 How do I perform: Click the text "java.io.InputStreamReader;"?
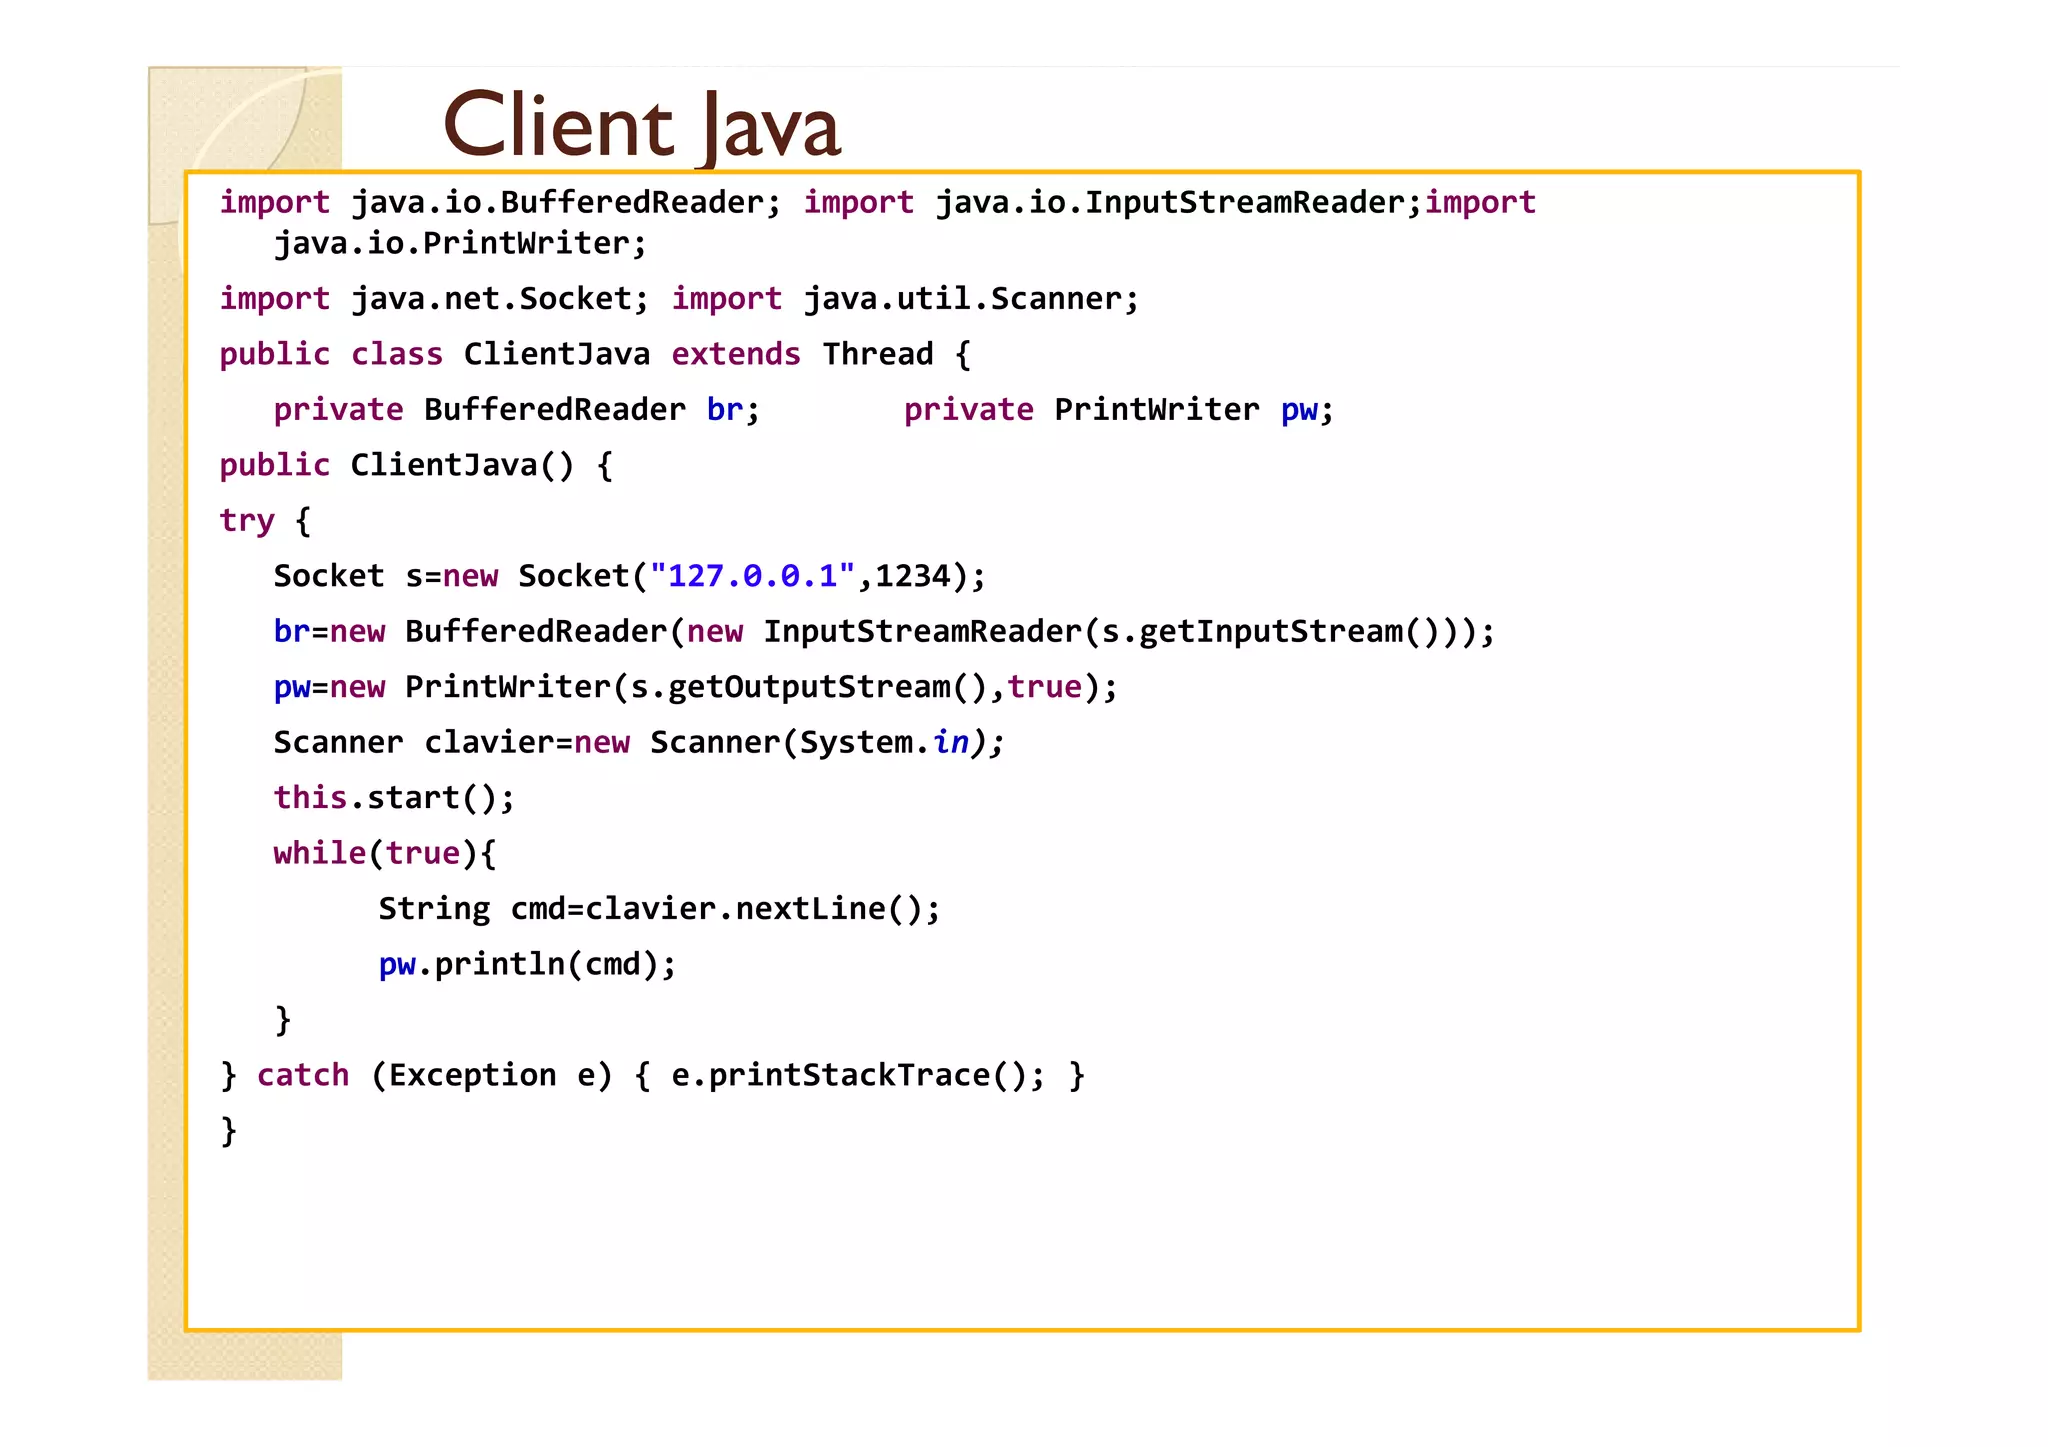(1178, 203)
